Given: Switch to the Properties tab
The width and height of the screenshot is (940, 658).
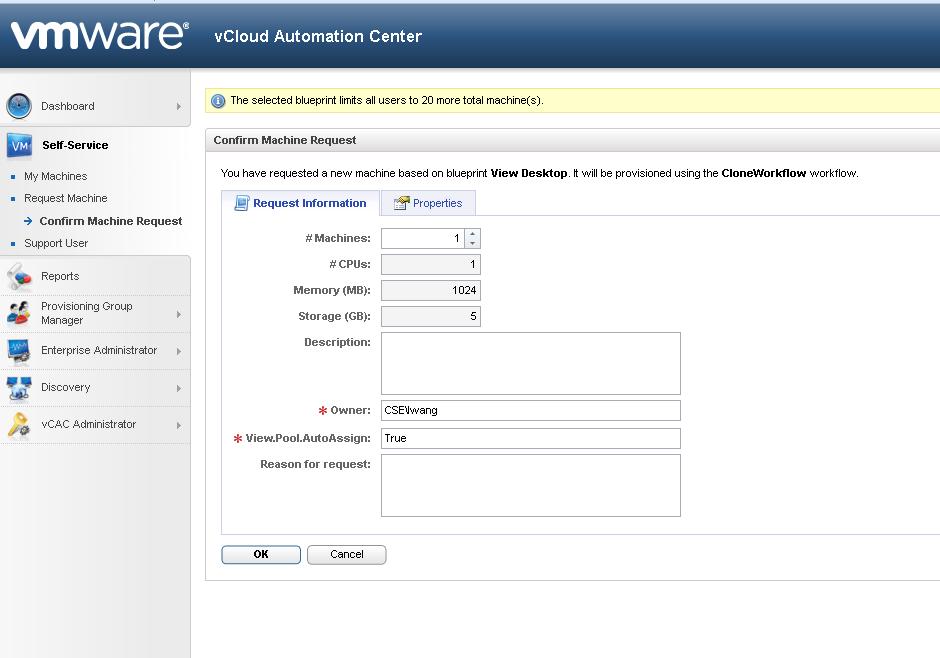Looking at the screenshot, I should (428, 203).
